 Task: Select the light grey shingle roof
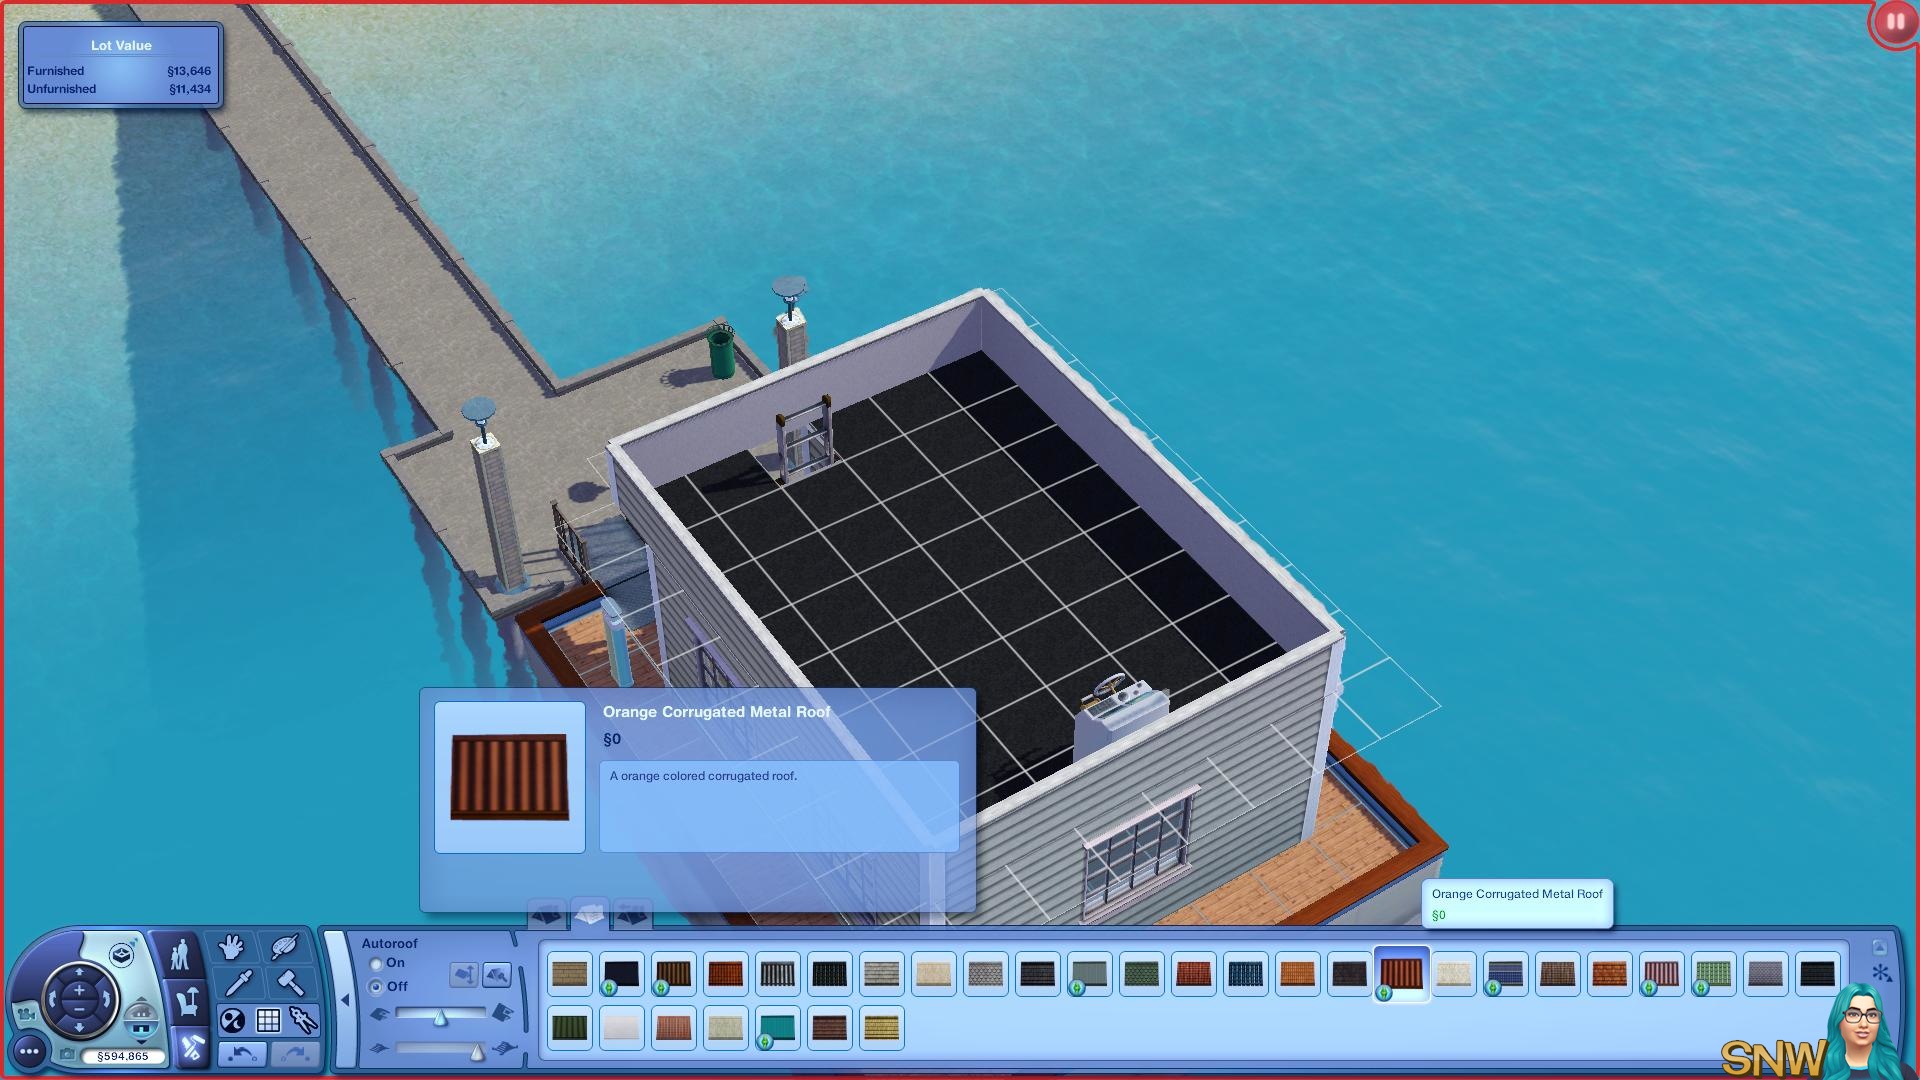point(882,974)
